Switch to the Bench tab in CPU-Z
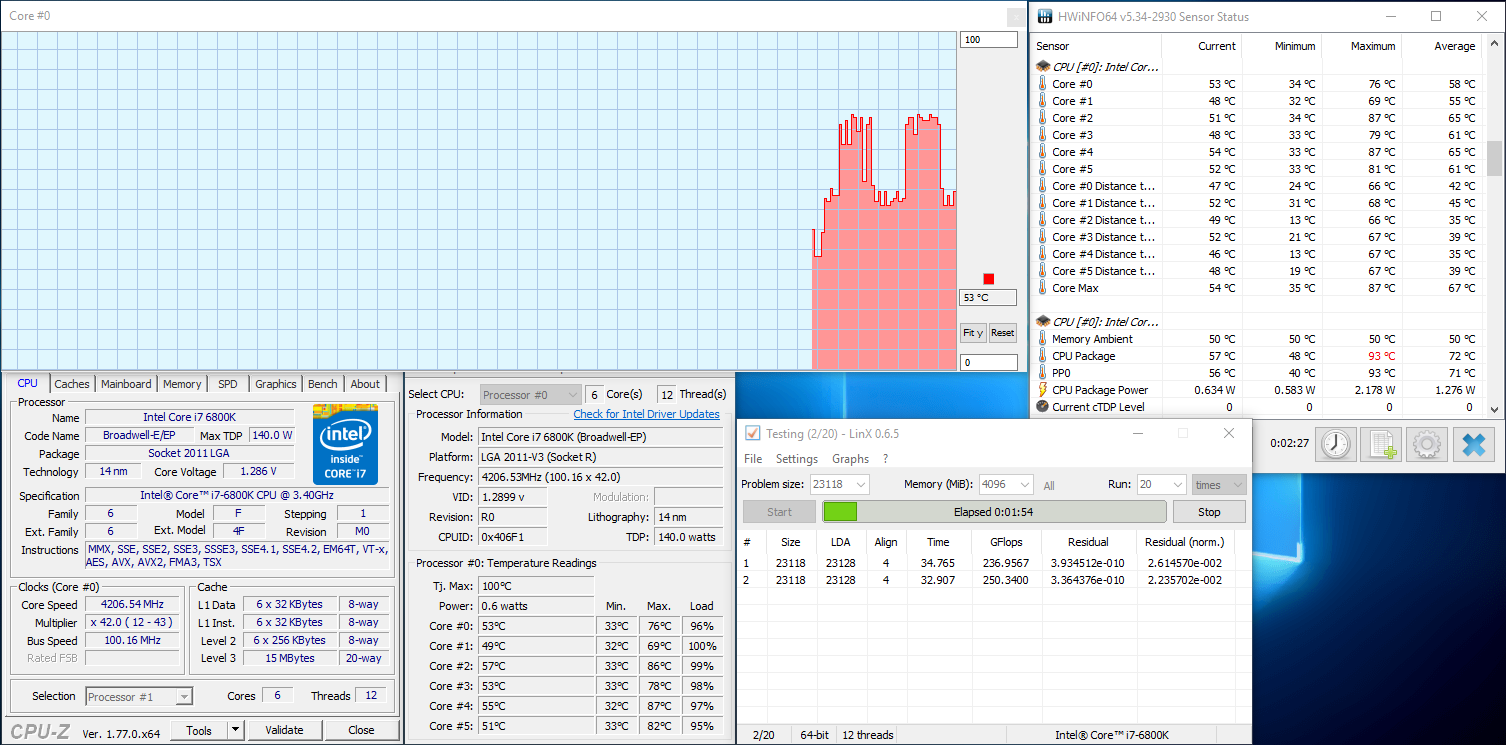The height and width of the screenshot is (745, 1506). (323, 384)
